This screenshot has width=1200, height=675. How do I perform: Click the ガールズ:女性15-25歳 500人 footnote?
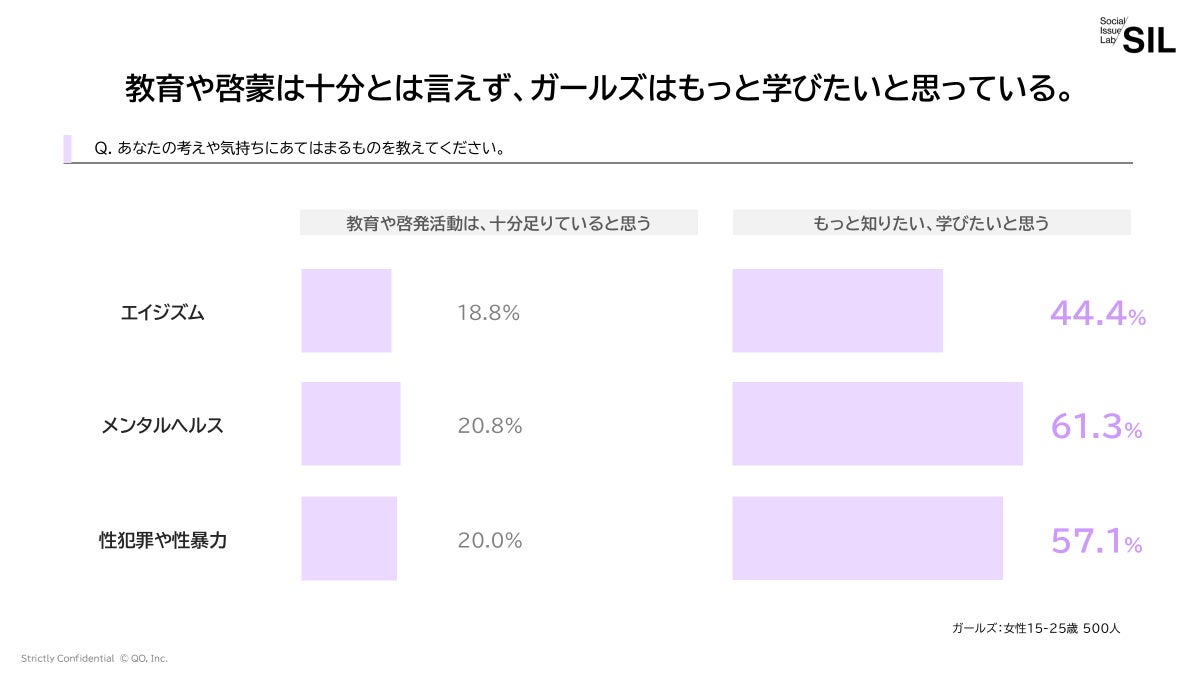1036,629
